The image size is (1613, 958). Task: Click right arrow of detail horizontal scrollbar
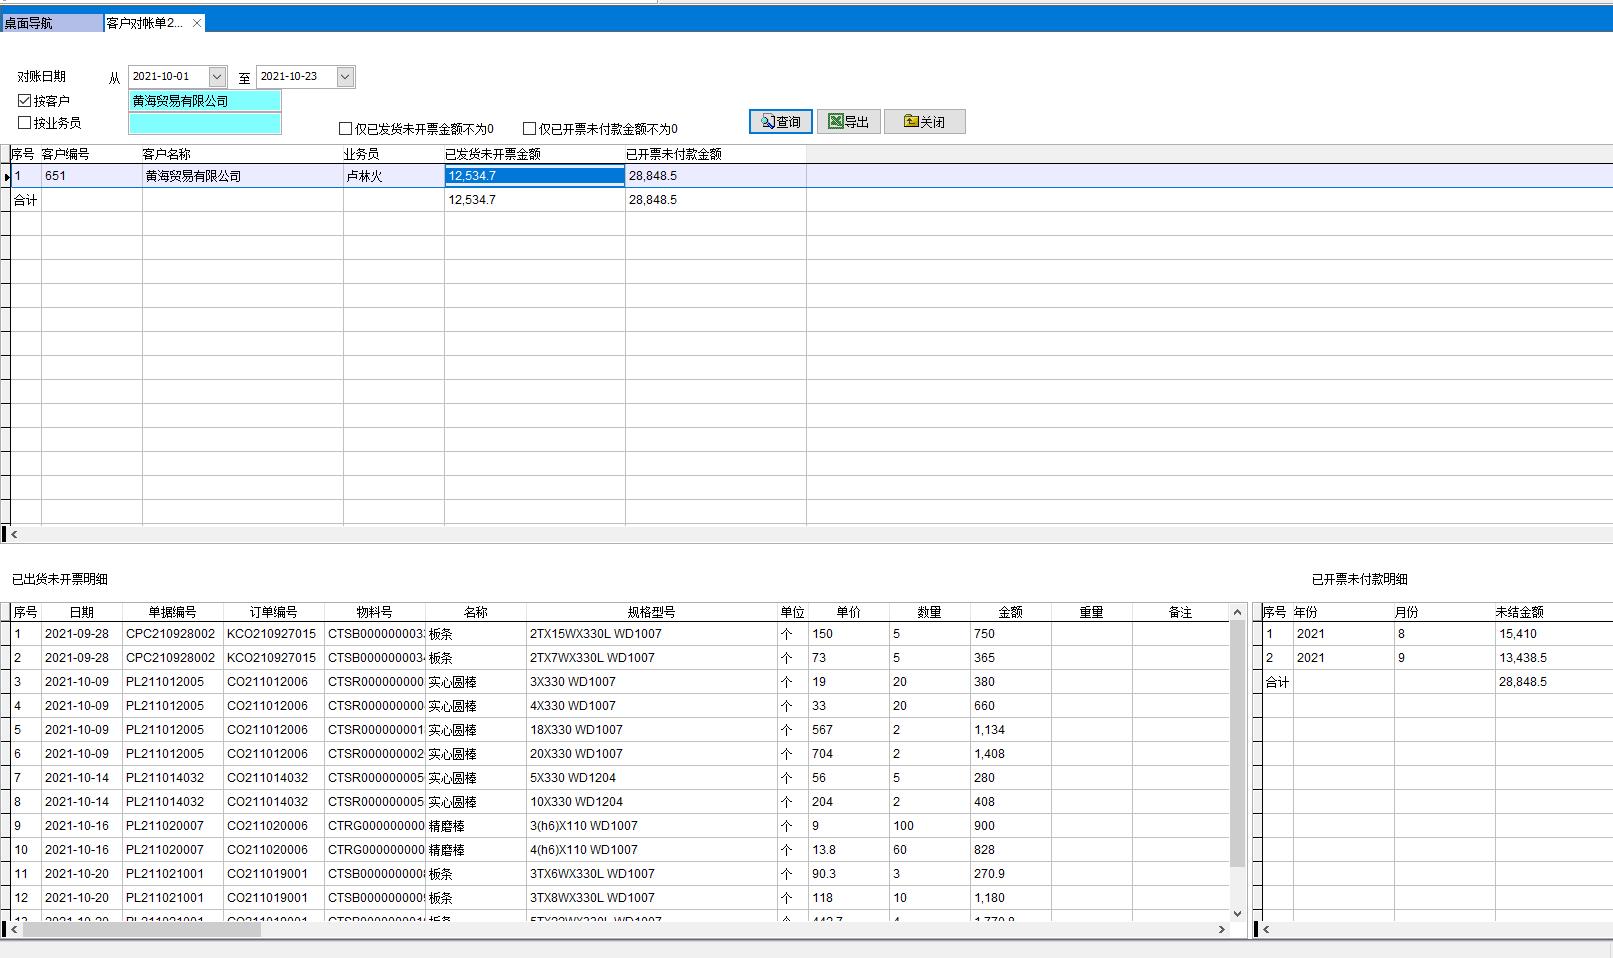point(1221,930)
